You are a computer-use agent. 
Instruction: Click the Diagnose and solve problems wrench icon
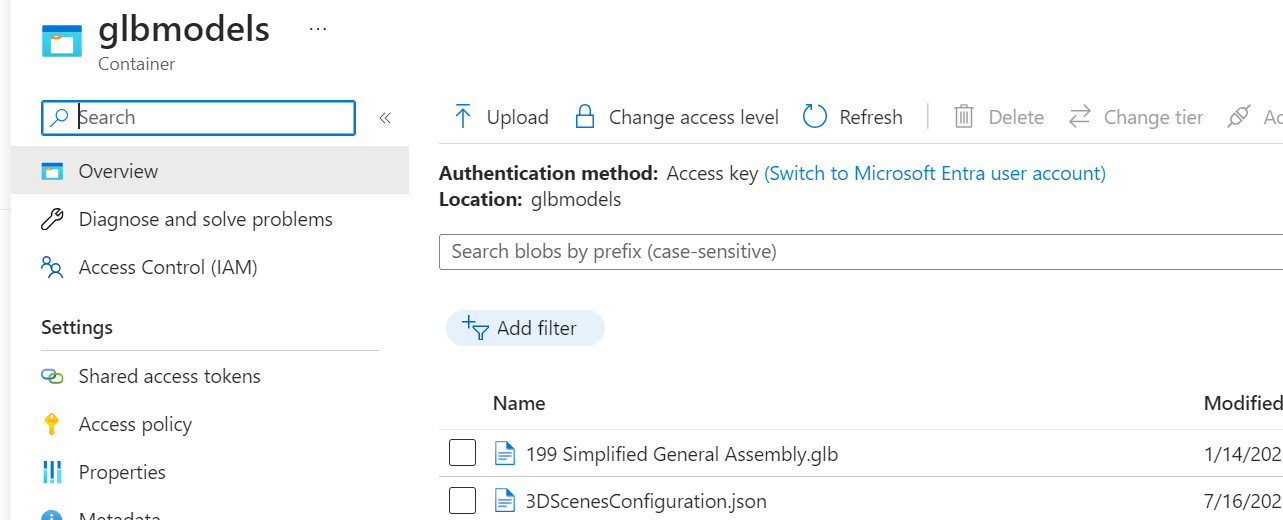click(52, 219)
